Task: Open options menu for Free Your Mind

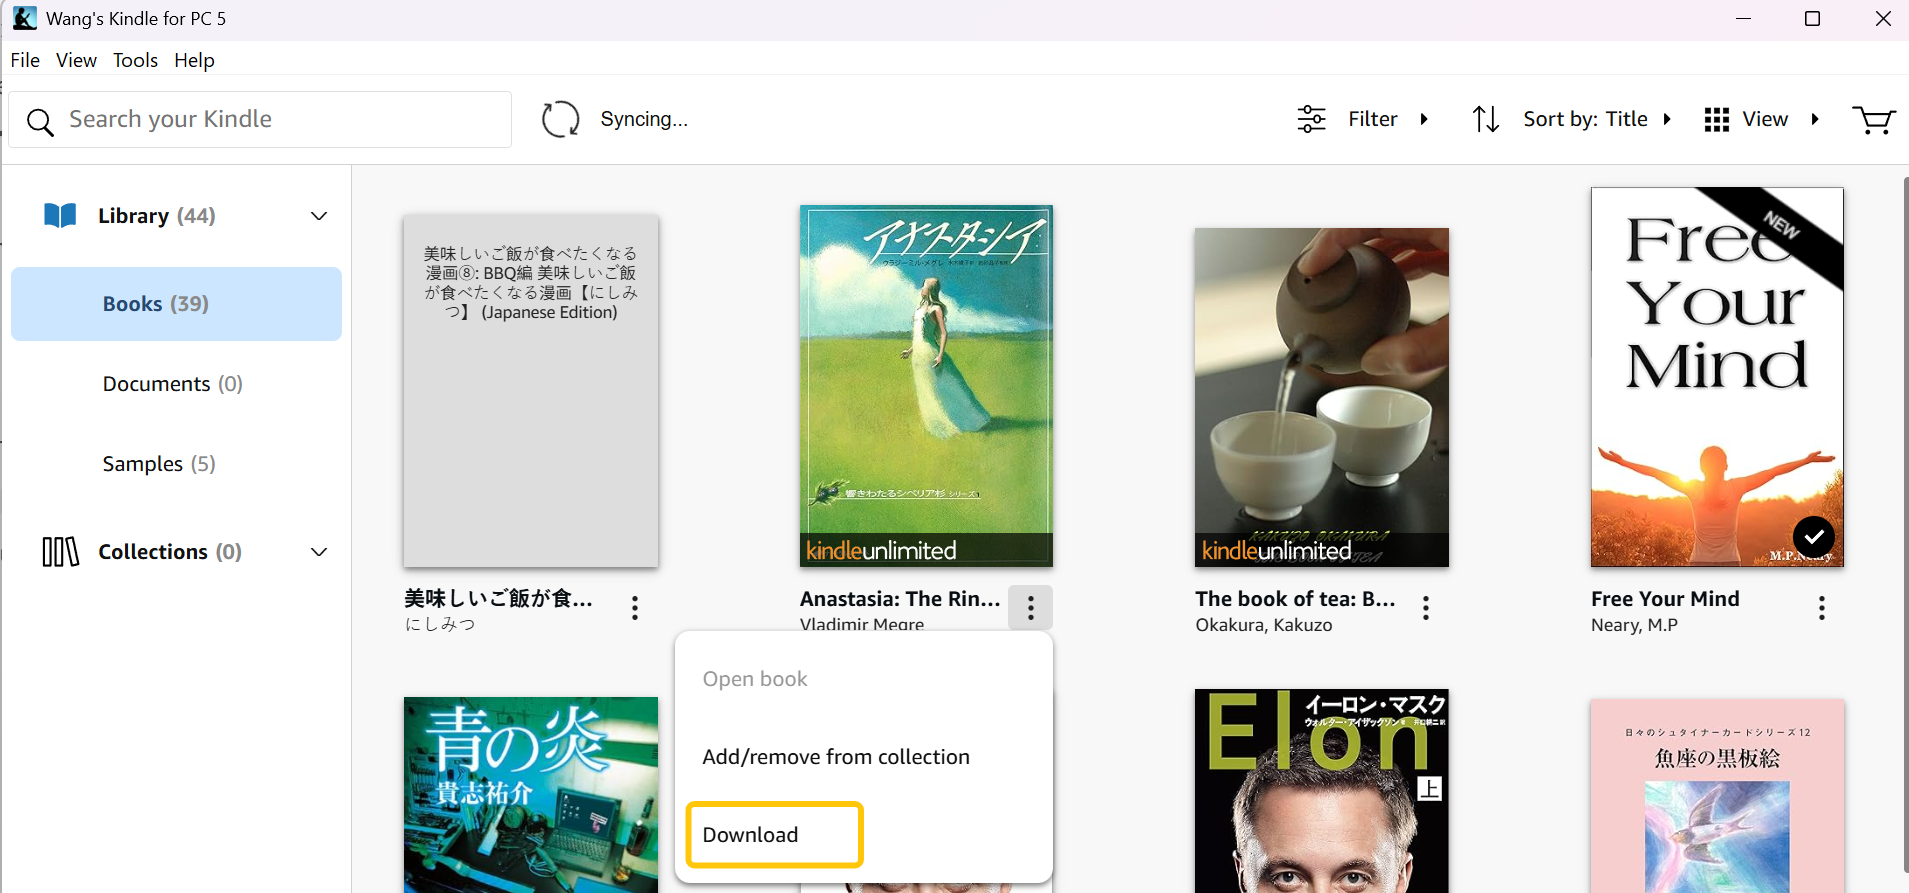Action: tap(1822, 608)
